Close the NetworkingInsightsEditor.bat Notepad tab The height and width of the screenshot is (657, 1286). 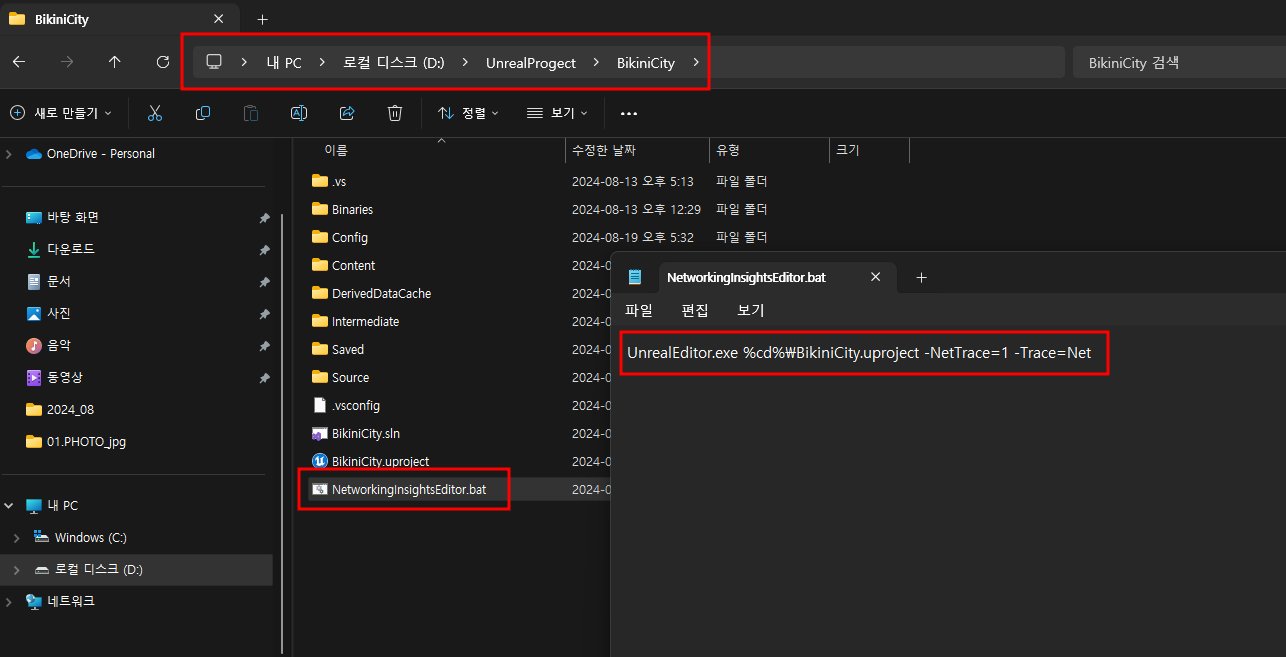(x=875, y=277)
